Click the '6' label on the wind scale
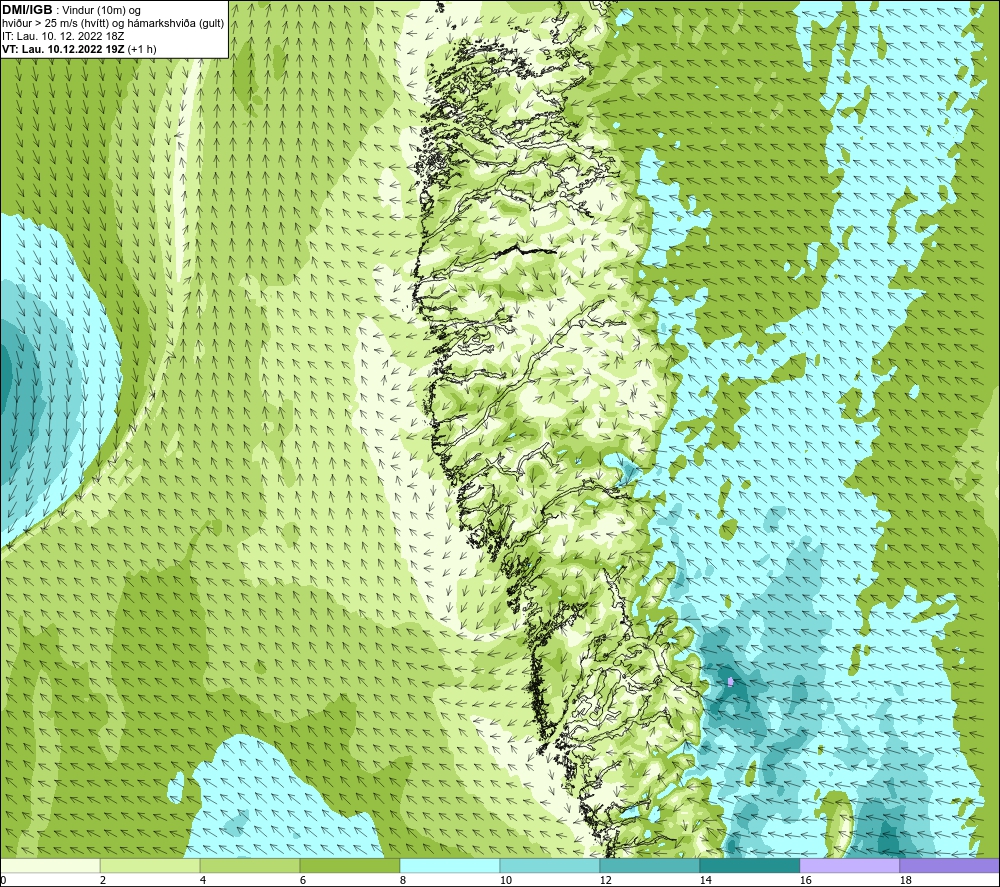Viewport: 1000px width, 887px height. tap(304, 880)
